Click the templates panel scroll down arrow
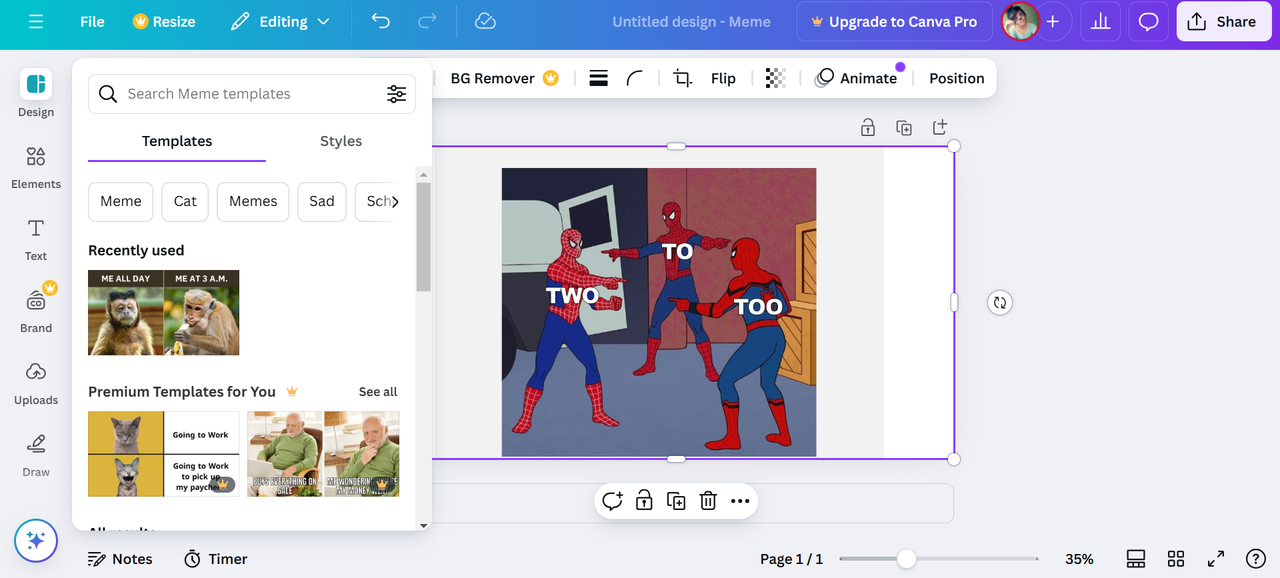This screenshot has width=1280, height=578. pos(424,525)
